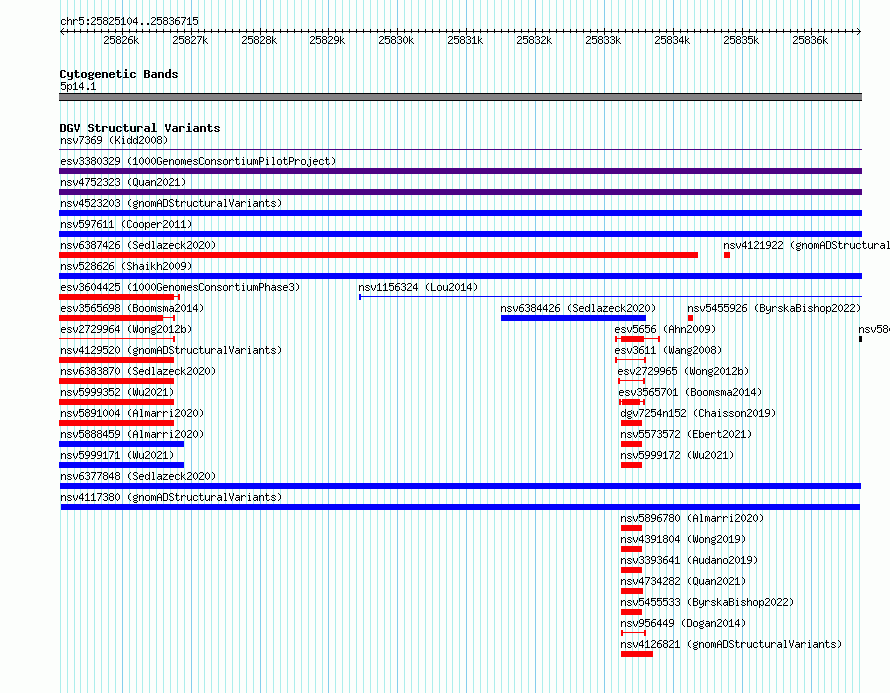Click nsv6384426 (Sedlazeck2020) label
Viewport: 890px width, 693px height.
(578, 308)
